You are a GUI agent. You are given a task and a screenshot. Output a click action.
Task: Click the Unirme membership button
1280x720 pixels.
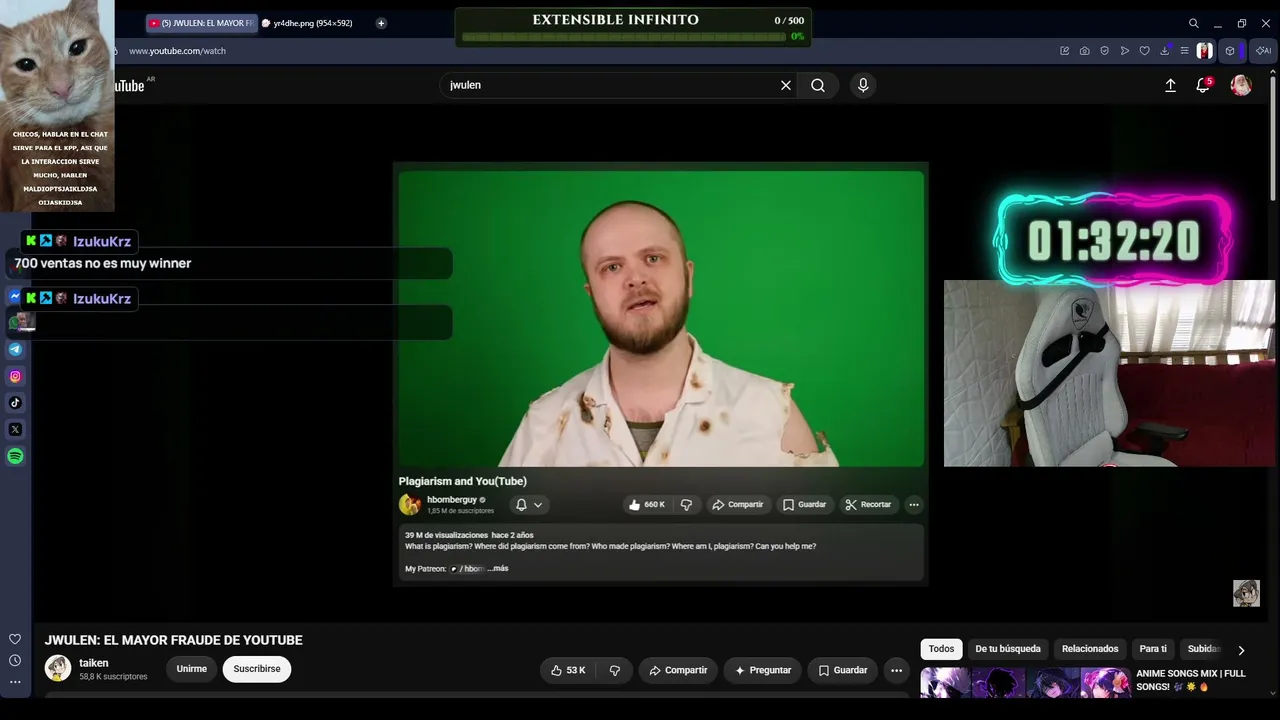(x=192, y=669)
